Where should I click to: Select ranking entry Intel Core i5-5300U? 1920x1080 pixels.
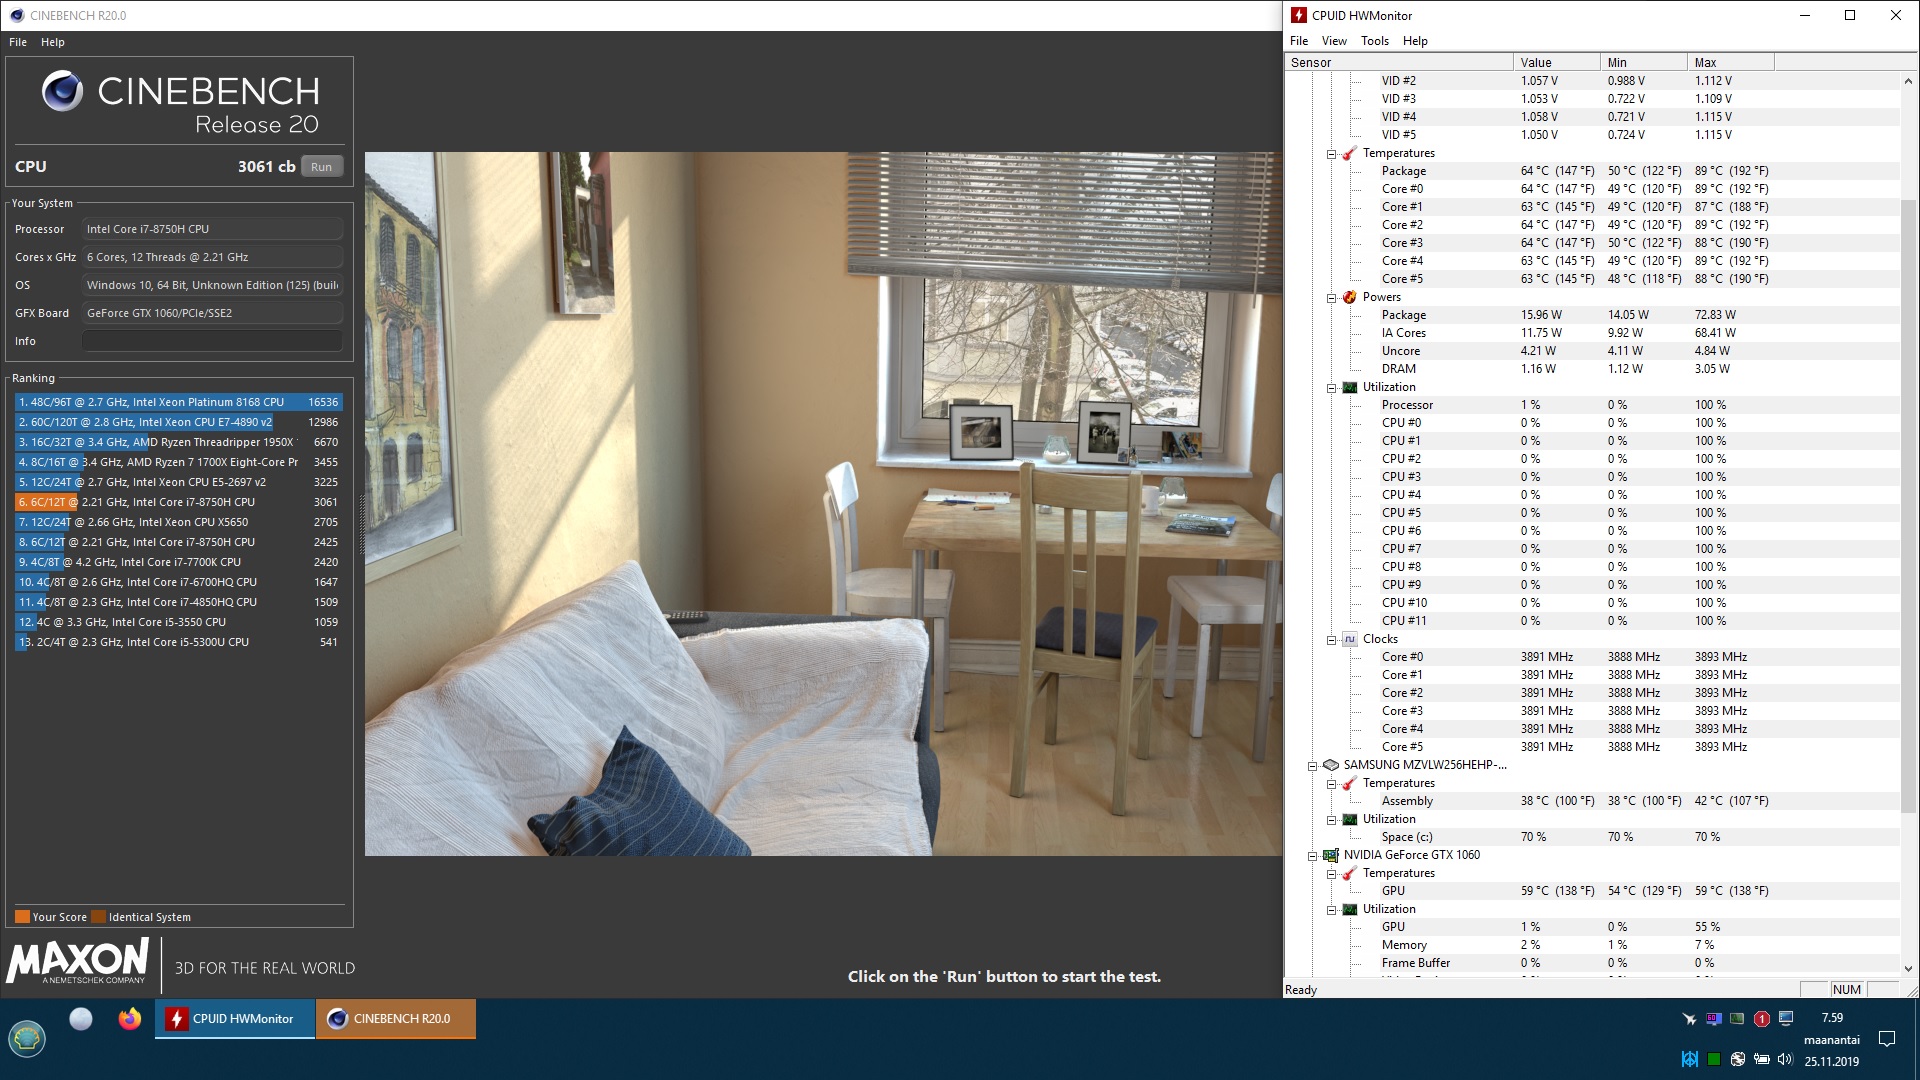point(179,642)
